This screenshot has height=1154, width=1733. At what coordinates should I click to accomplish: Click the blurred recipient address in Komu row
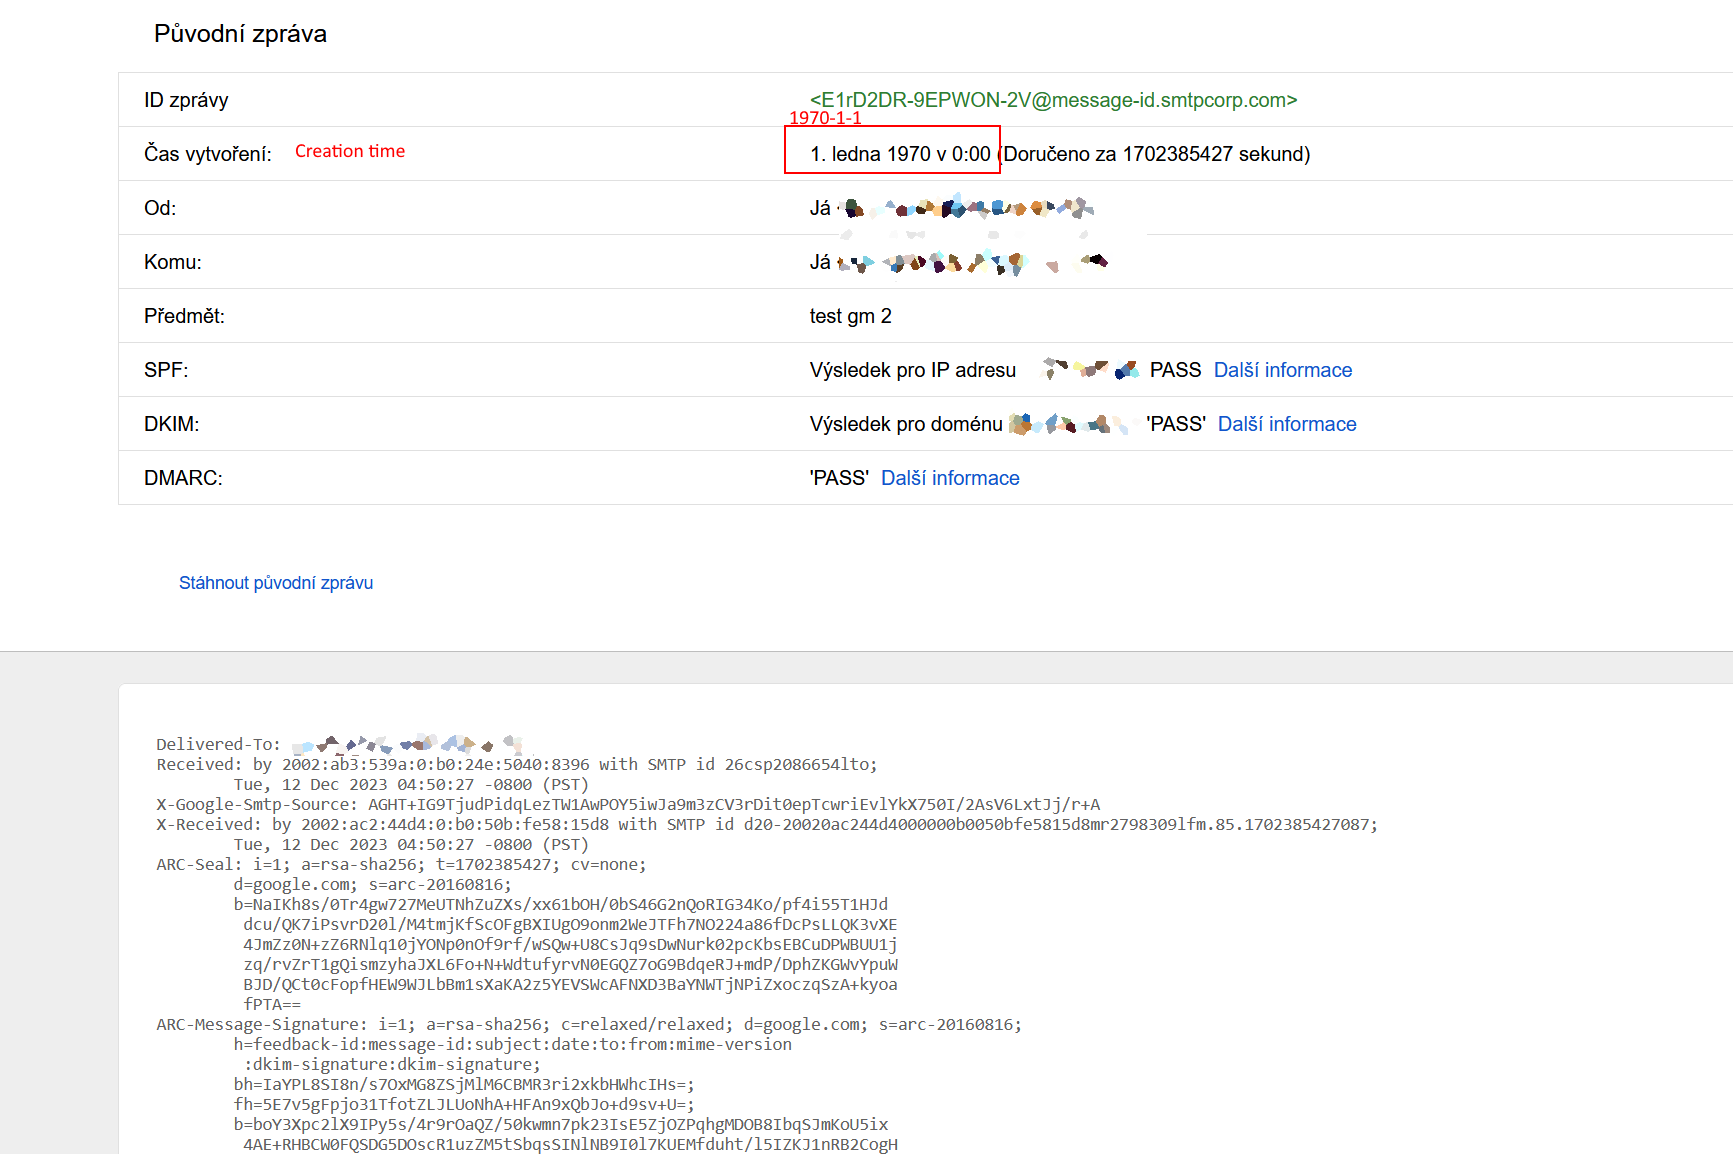pos(972,262)
